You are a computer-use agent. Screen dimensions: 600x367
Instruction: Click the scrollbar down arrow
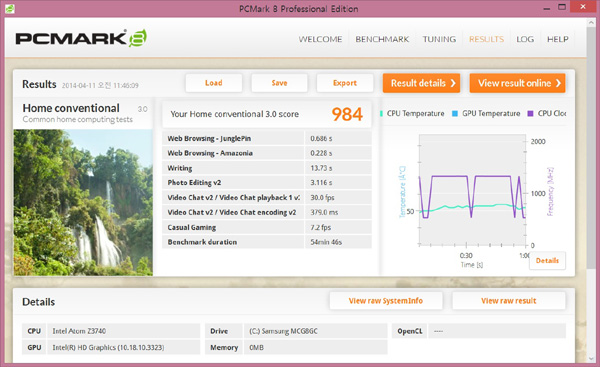click(591, 359)
